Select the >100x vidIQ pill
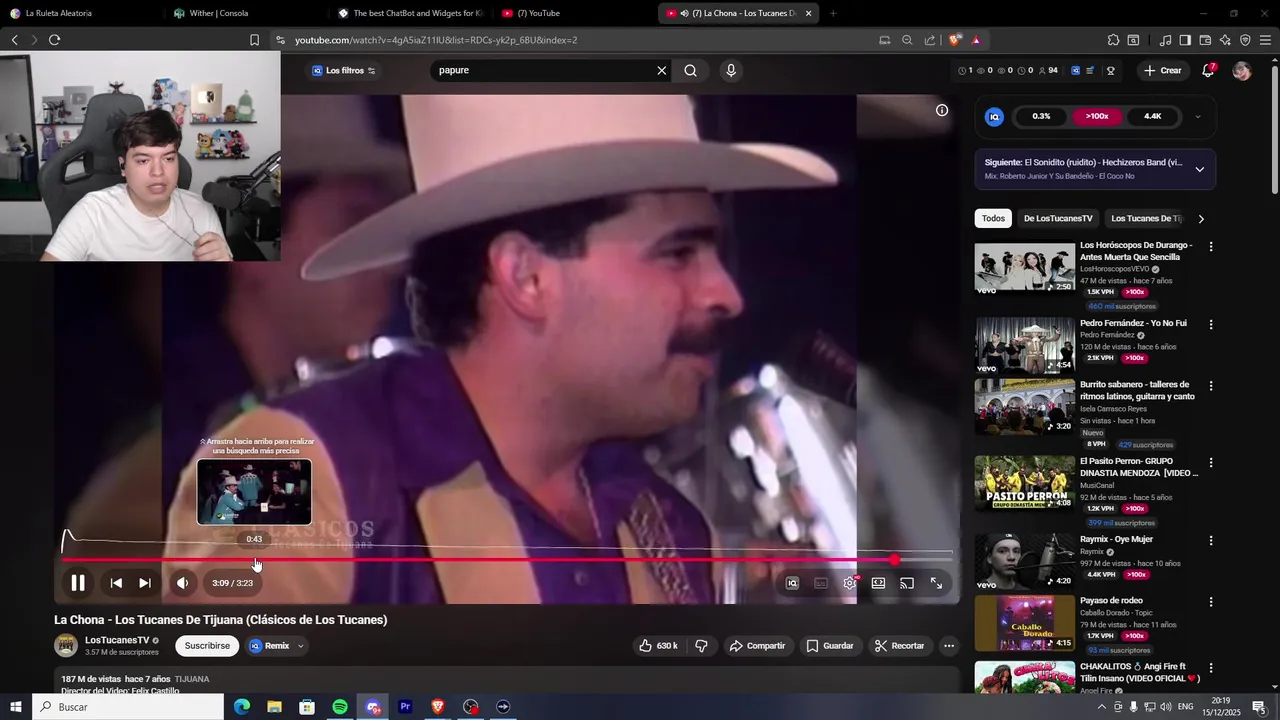This screenshot has width=1280, height=720. (1097, 117)
